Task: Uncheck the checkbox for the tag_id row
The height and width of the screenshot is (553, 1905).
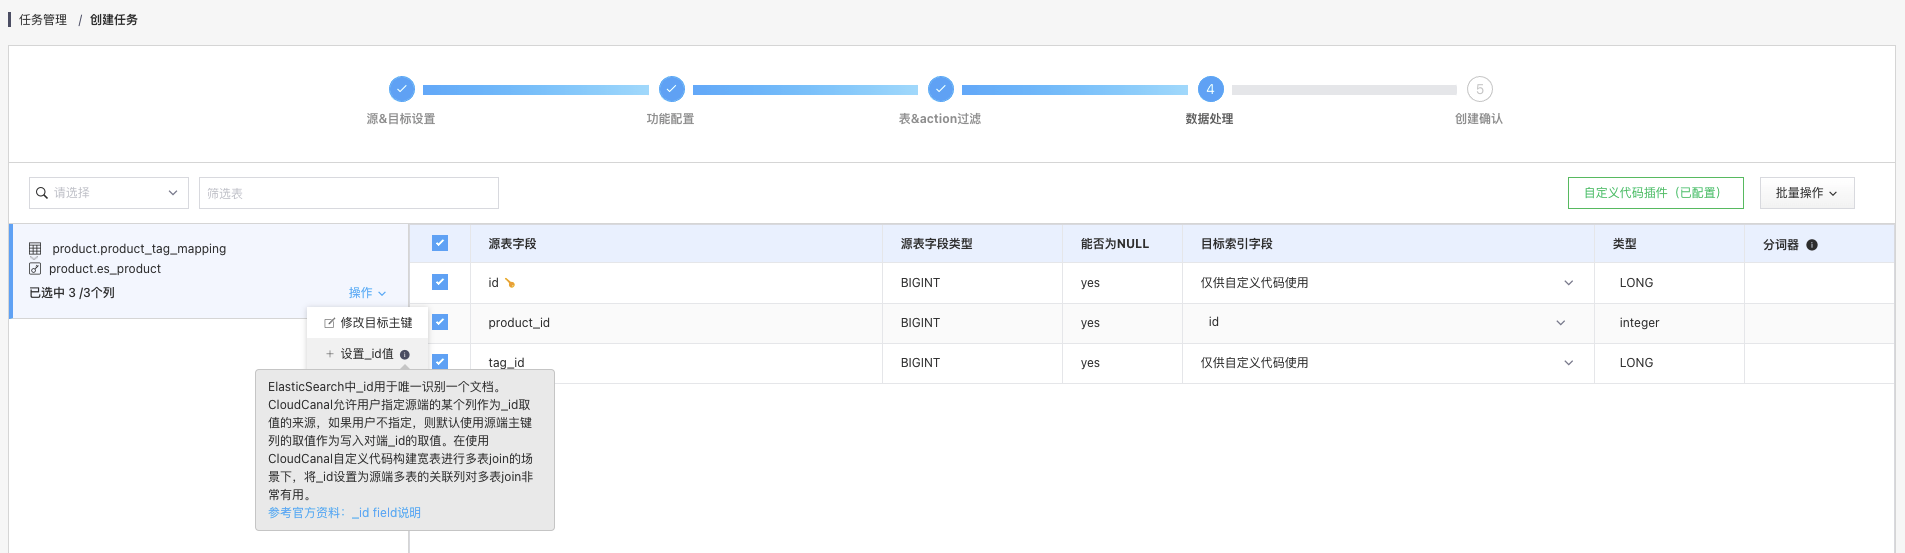Action: [440, 362]
